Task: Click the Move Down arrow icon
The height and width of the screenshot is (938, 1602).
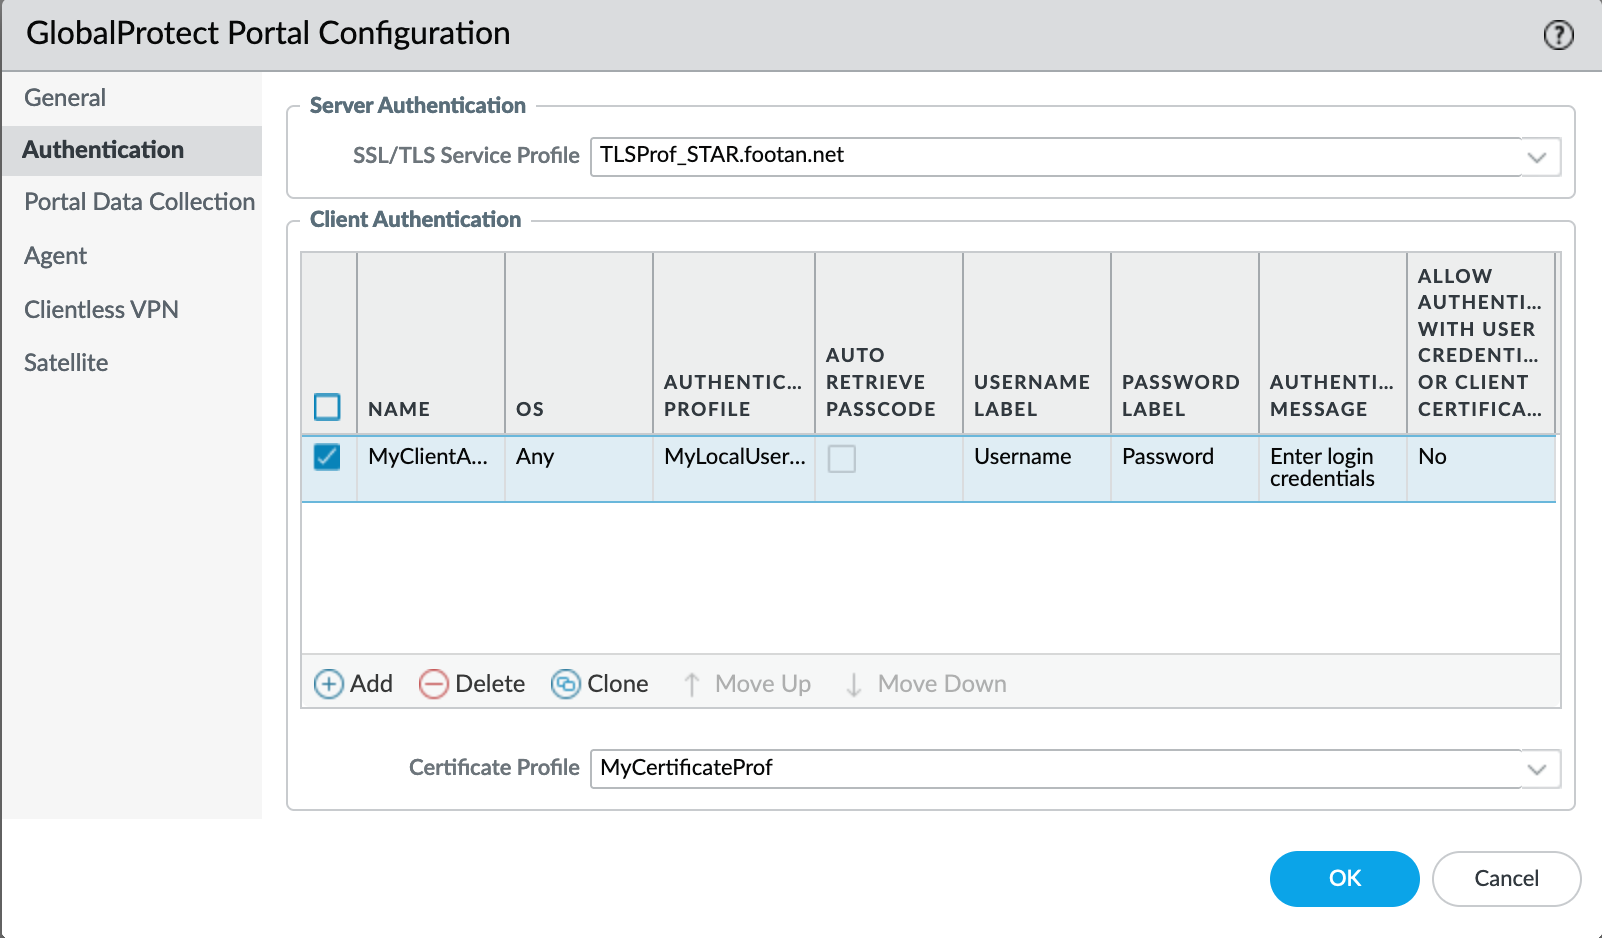Action: click(854, 684)
